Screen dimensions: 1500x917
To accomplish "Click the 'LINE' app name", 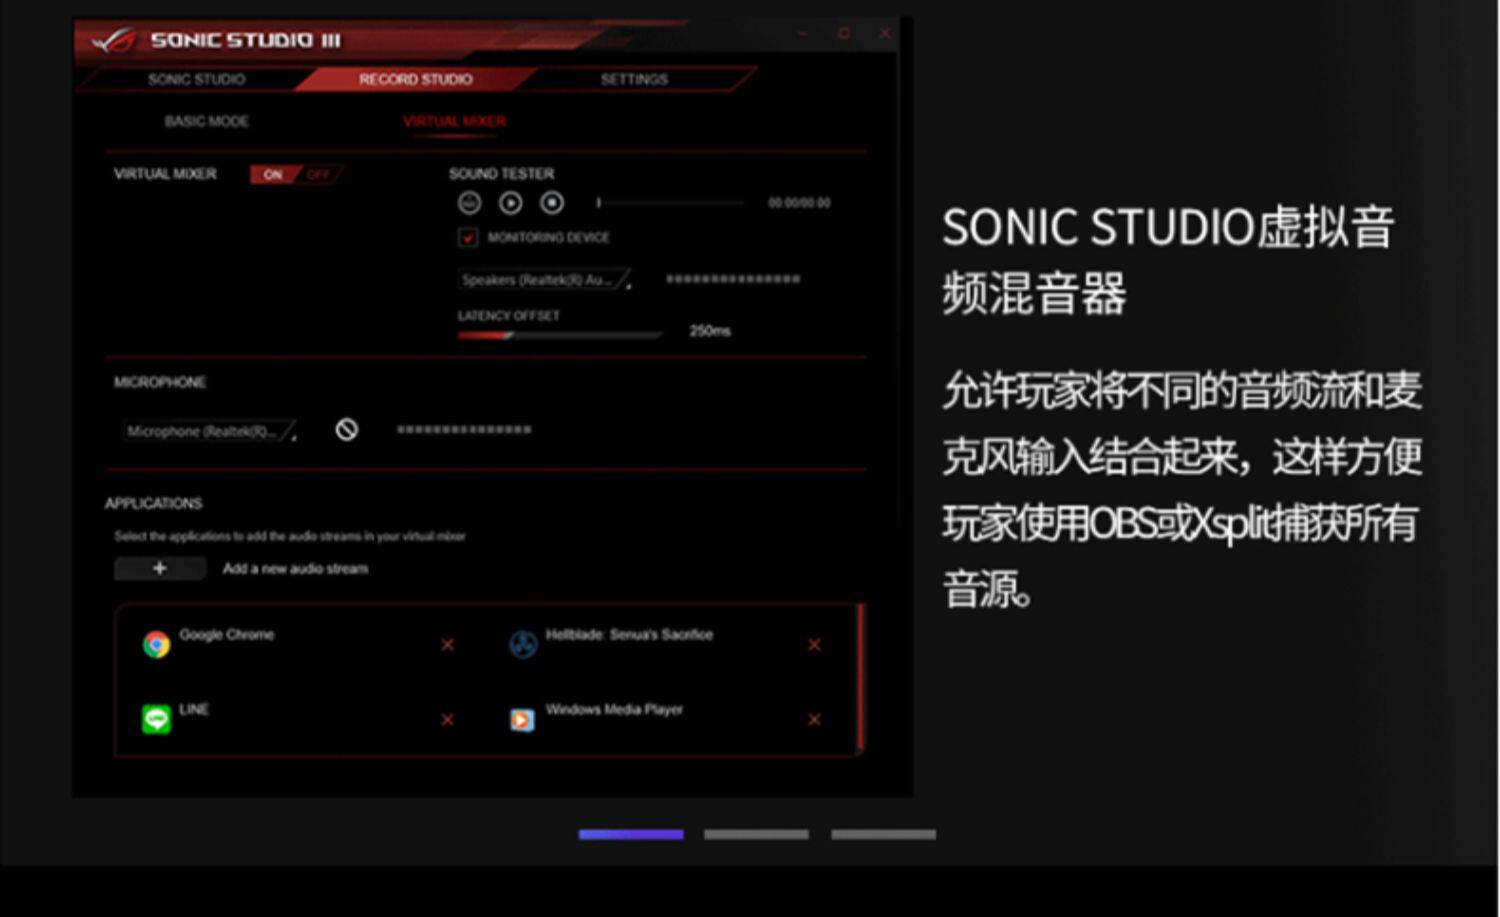I will click(x=194, y=709).
